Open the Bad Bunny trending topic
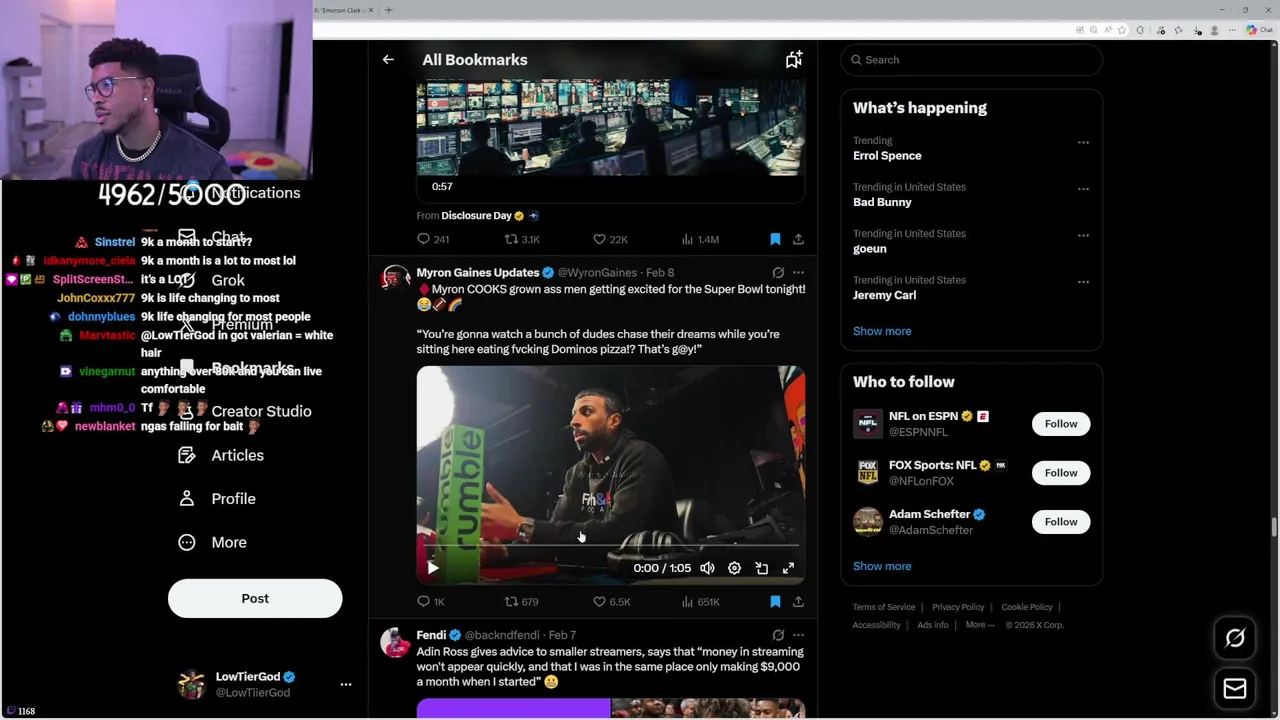1280x720 pixels. [882, 202]
